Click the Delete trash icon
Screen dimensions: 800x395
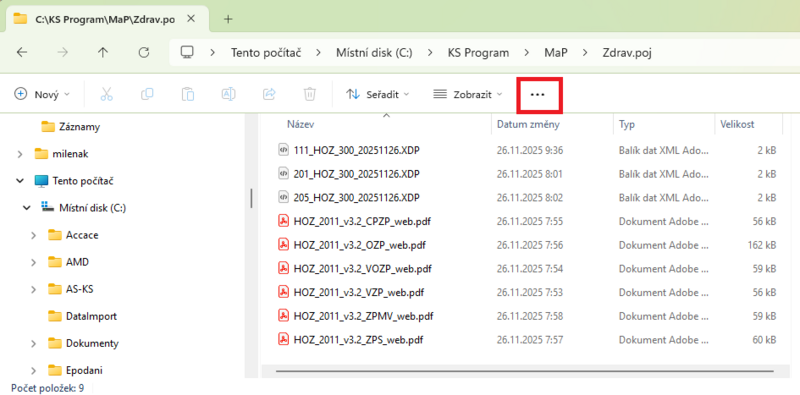pos(310,94)
